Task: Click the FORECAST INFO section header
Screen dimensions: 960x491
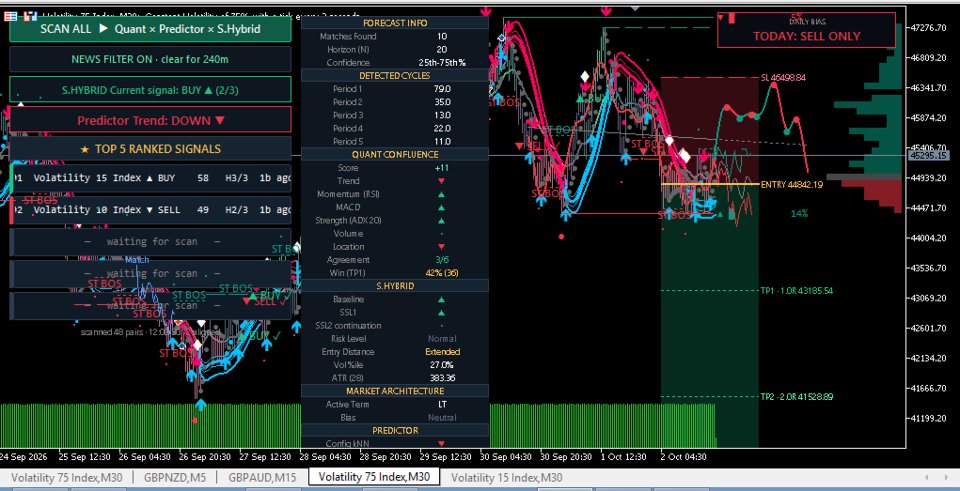Action: coord(395,23)
